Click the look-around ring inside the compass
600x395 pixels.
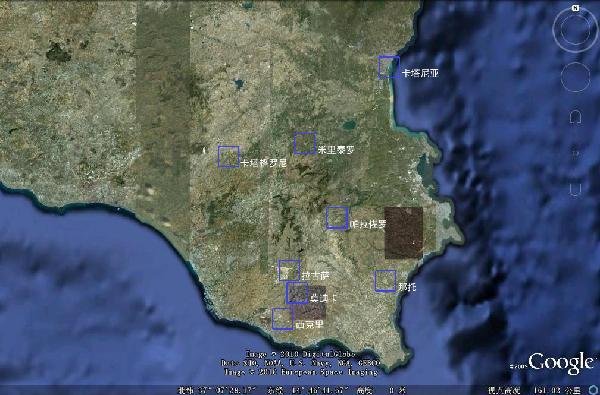pyautogui.click(x=576, y=29)
